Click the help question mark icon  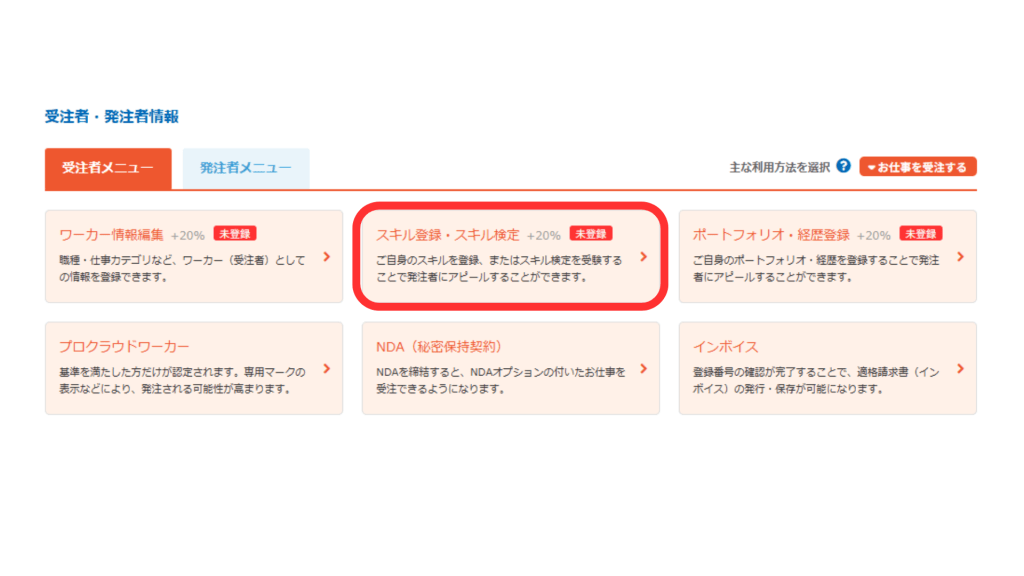tap(843, 167)
